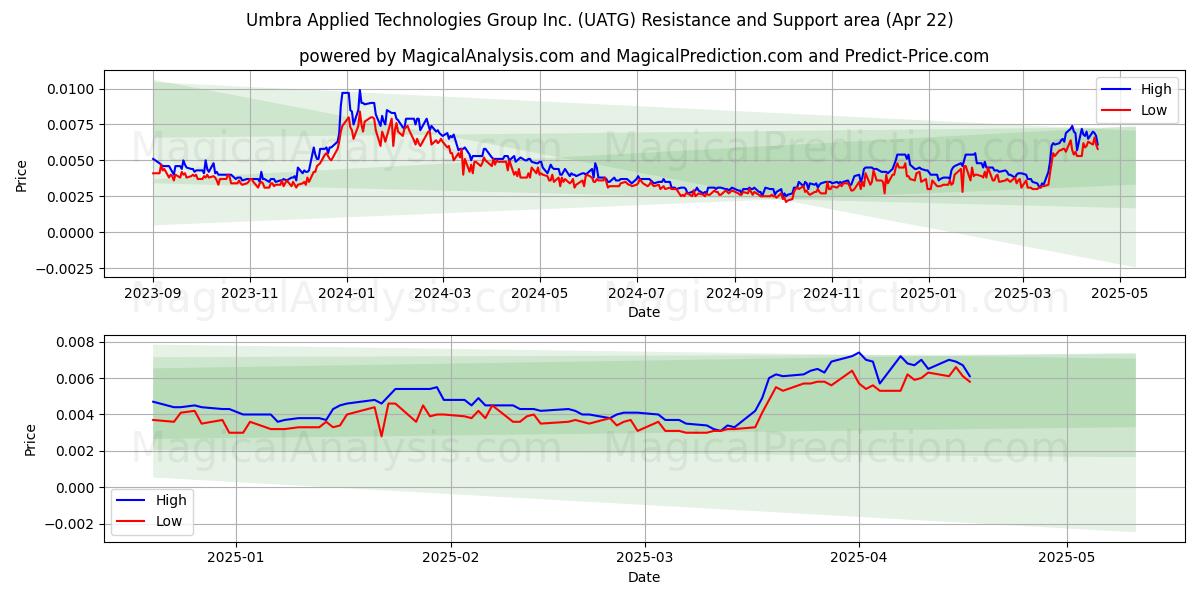Screen dimensions: 1200x600
Task: Click 'High' label in bottom chart legend
Action: 171,500
